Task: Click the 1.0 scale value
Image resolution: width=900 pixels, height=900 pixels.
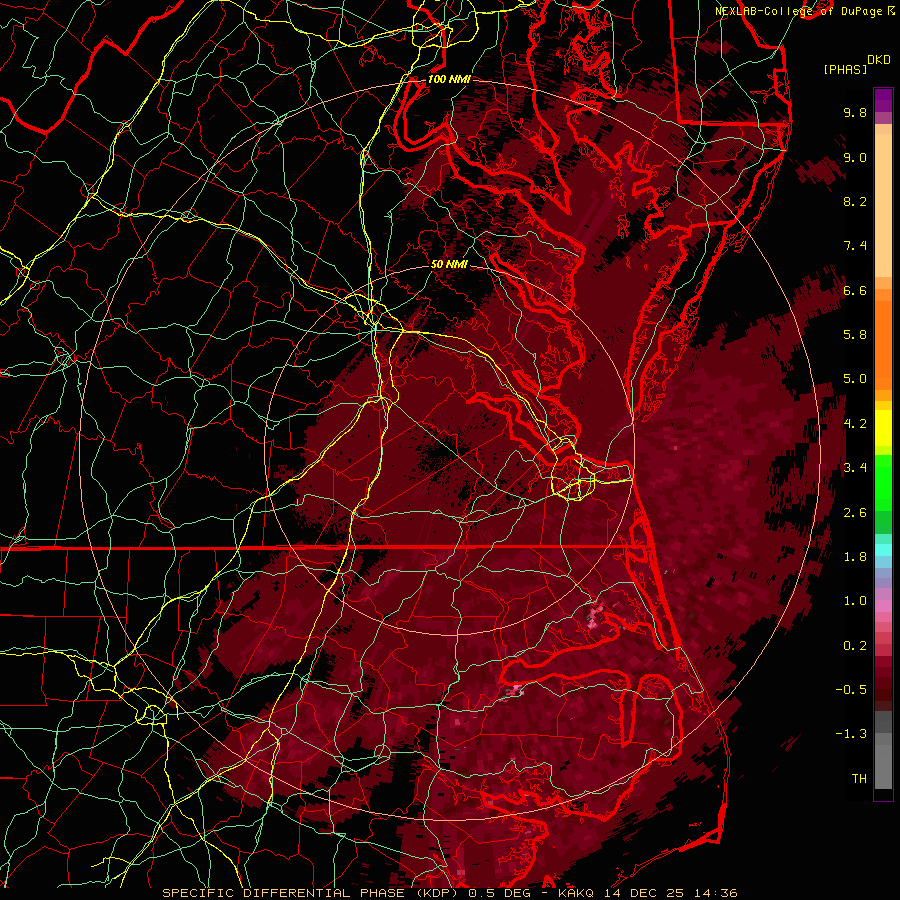Action: 855,601
